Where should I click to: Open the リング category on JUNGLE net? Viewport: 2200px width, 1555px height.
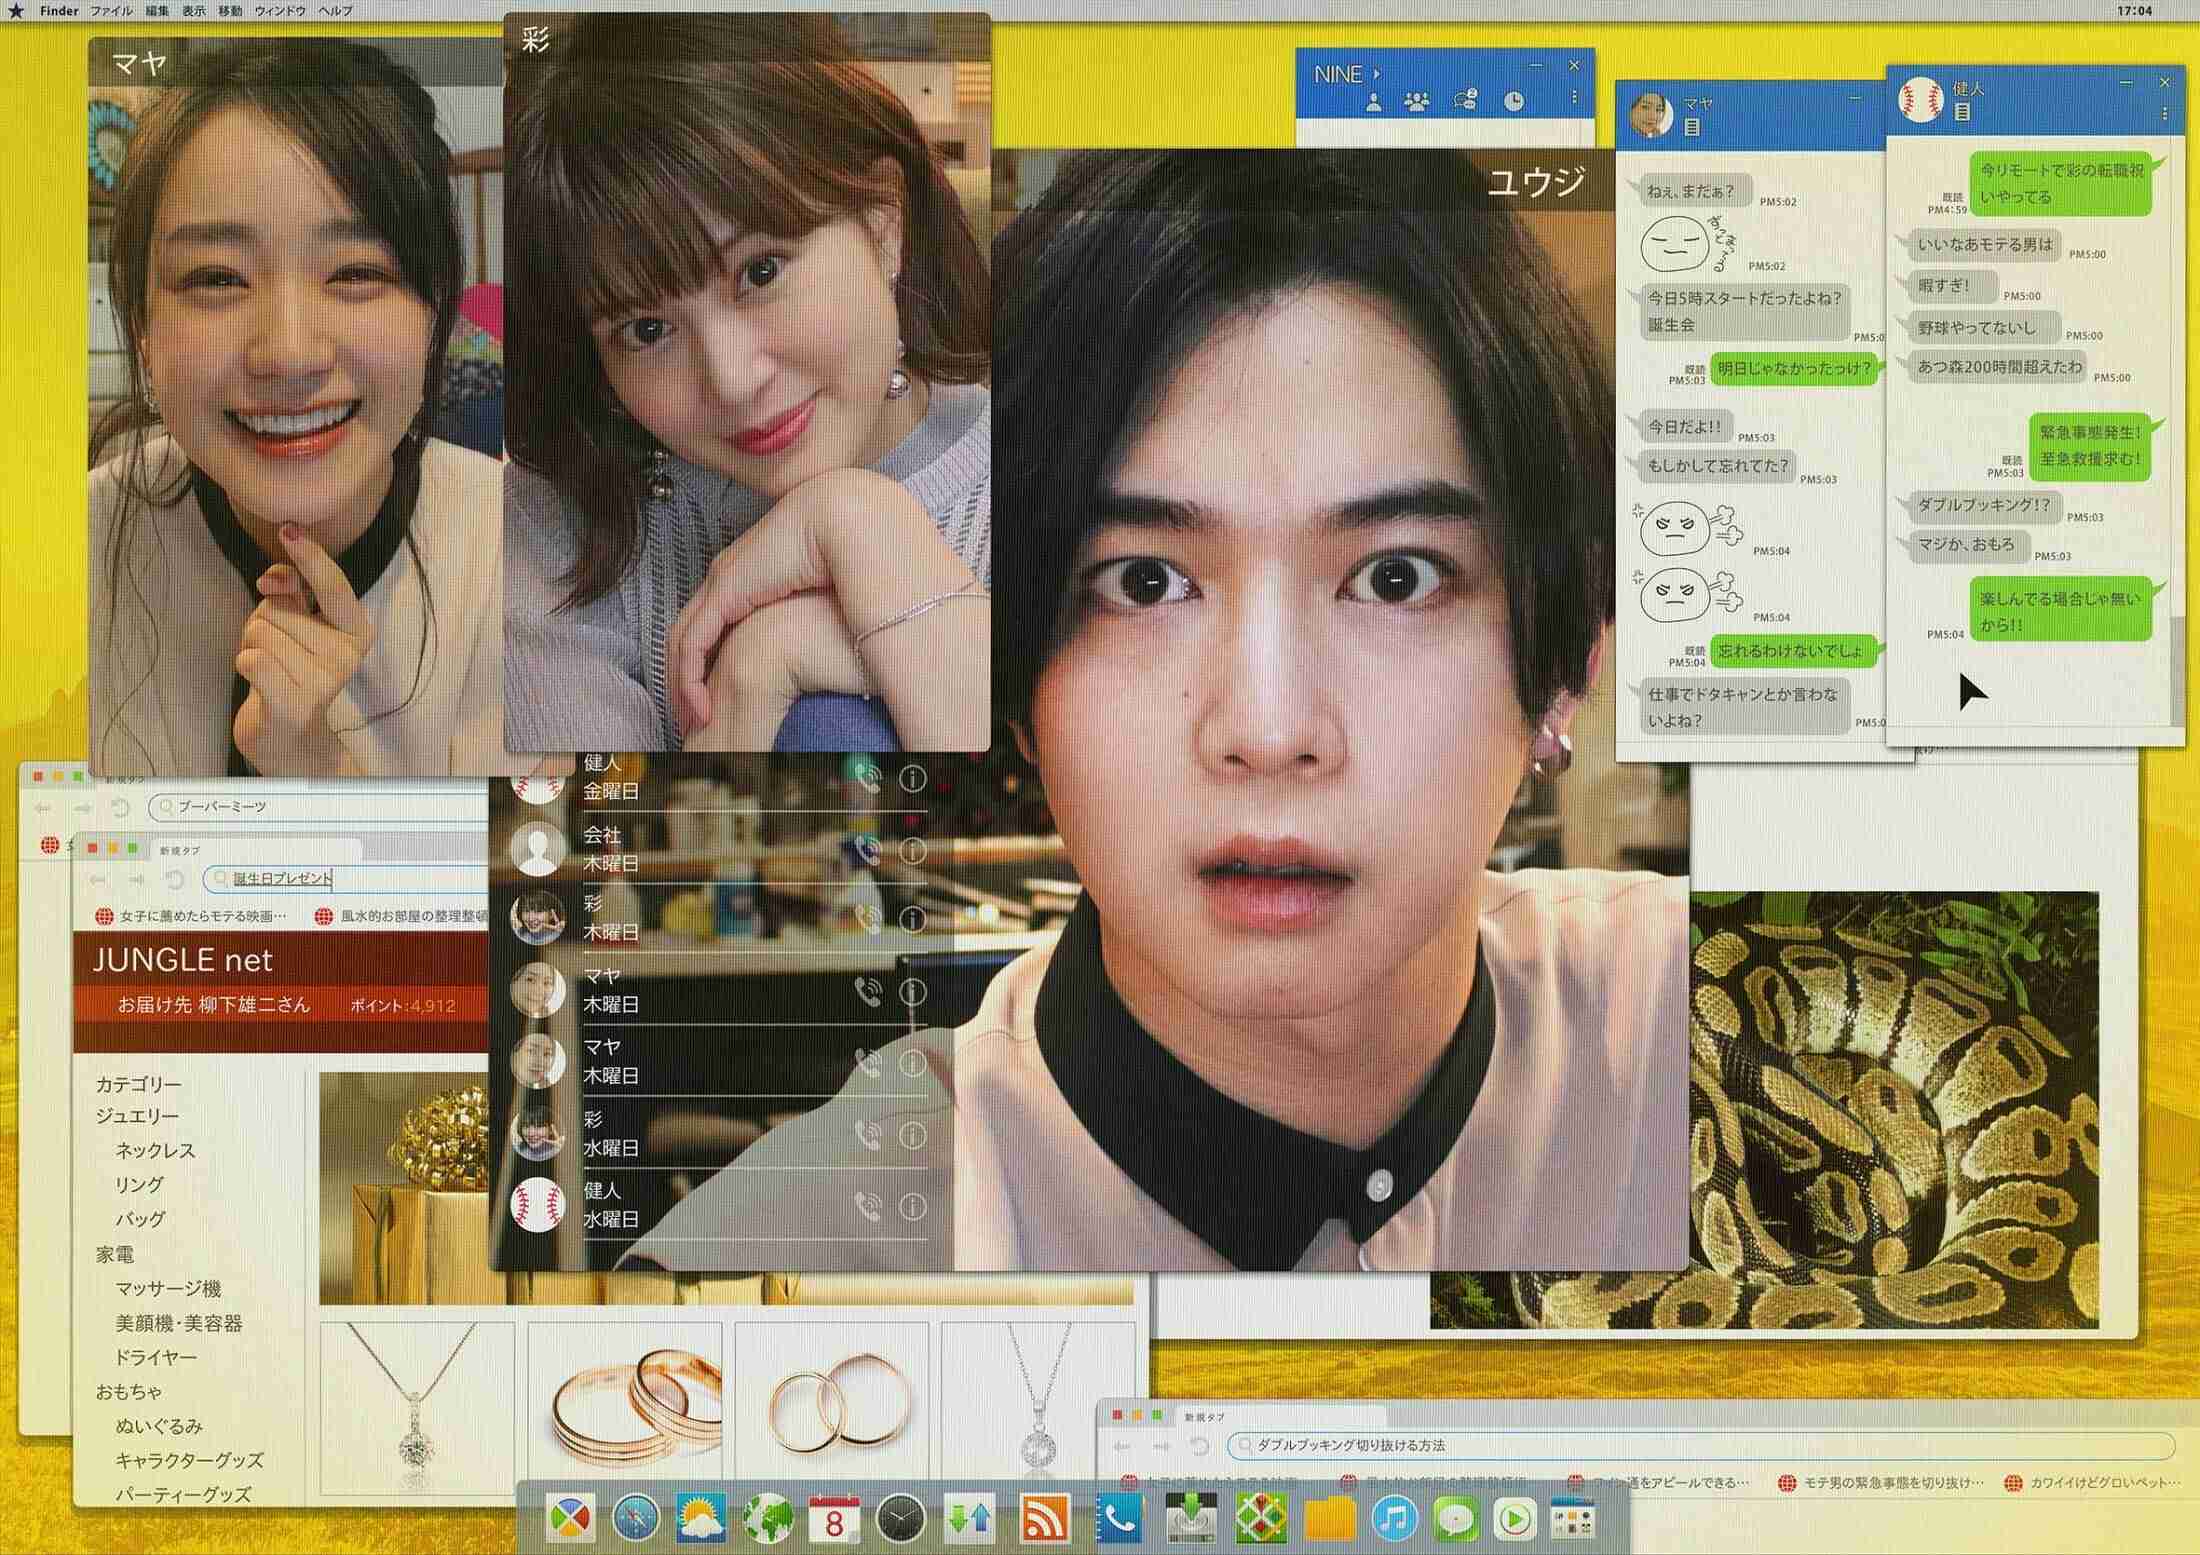pyautogui.click(x=139, y=1185)
